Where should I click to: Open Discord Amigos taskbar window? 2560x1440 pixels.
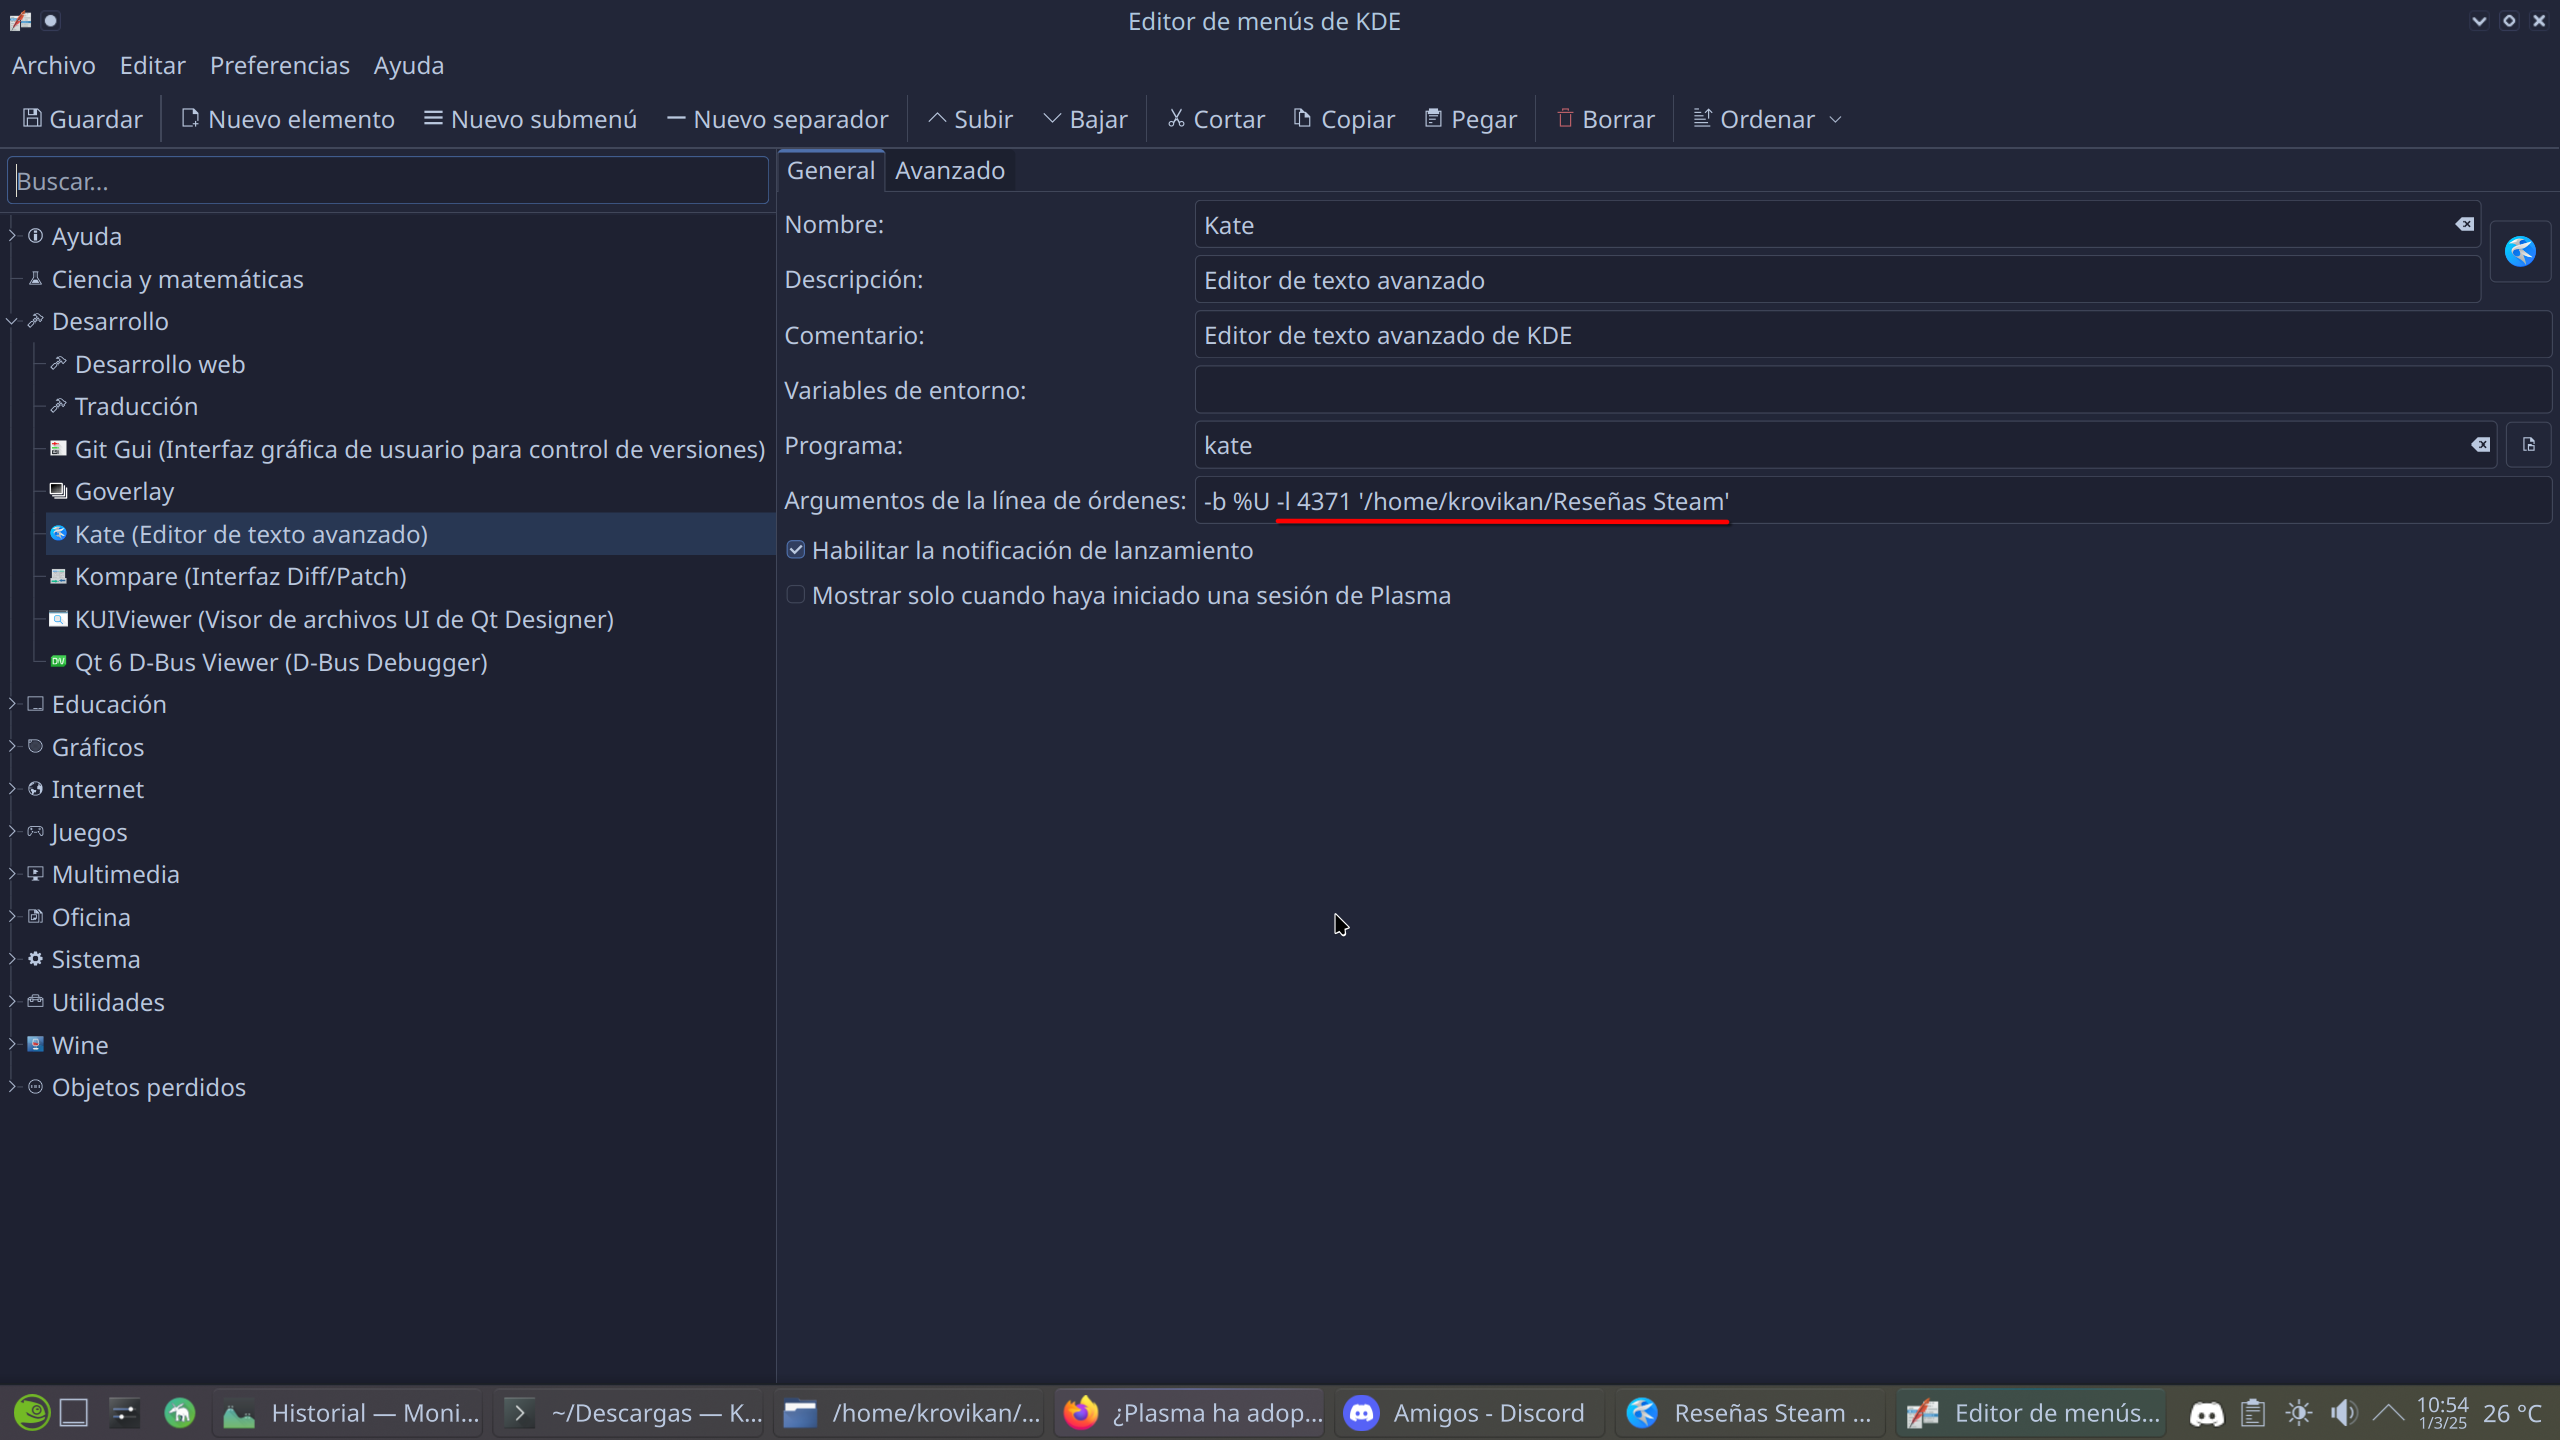(x=1467, y=1413)
